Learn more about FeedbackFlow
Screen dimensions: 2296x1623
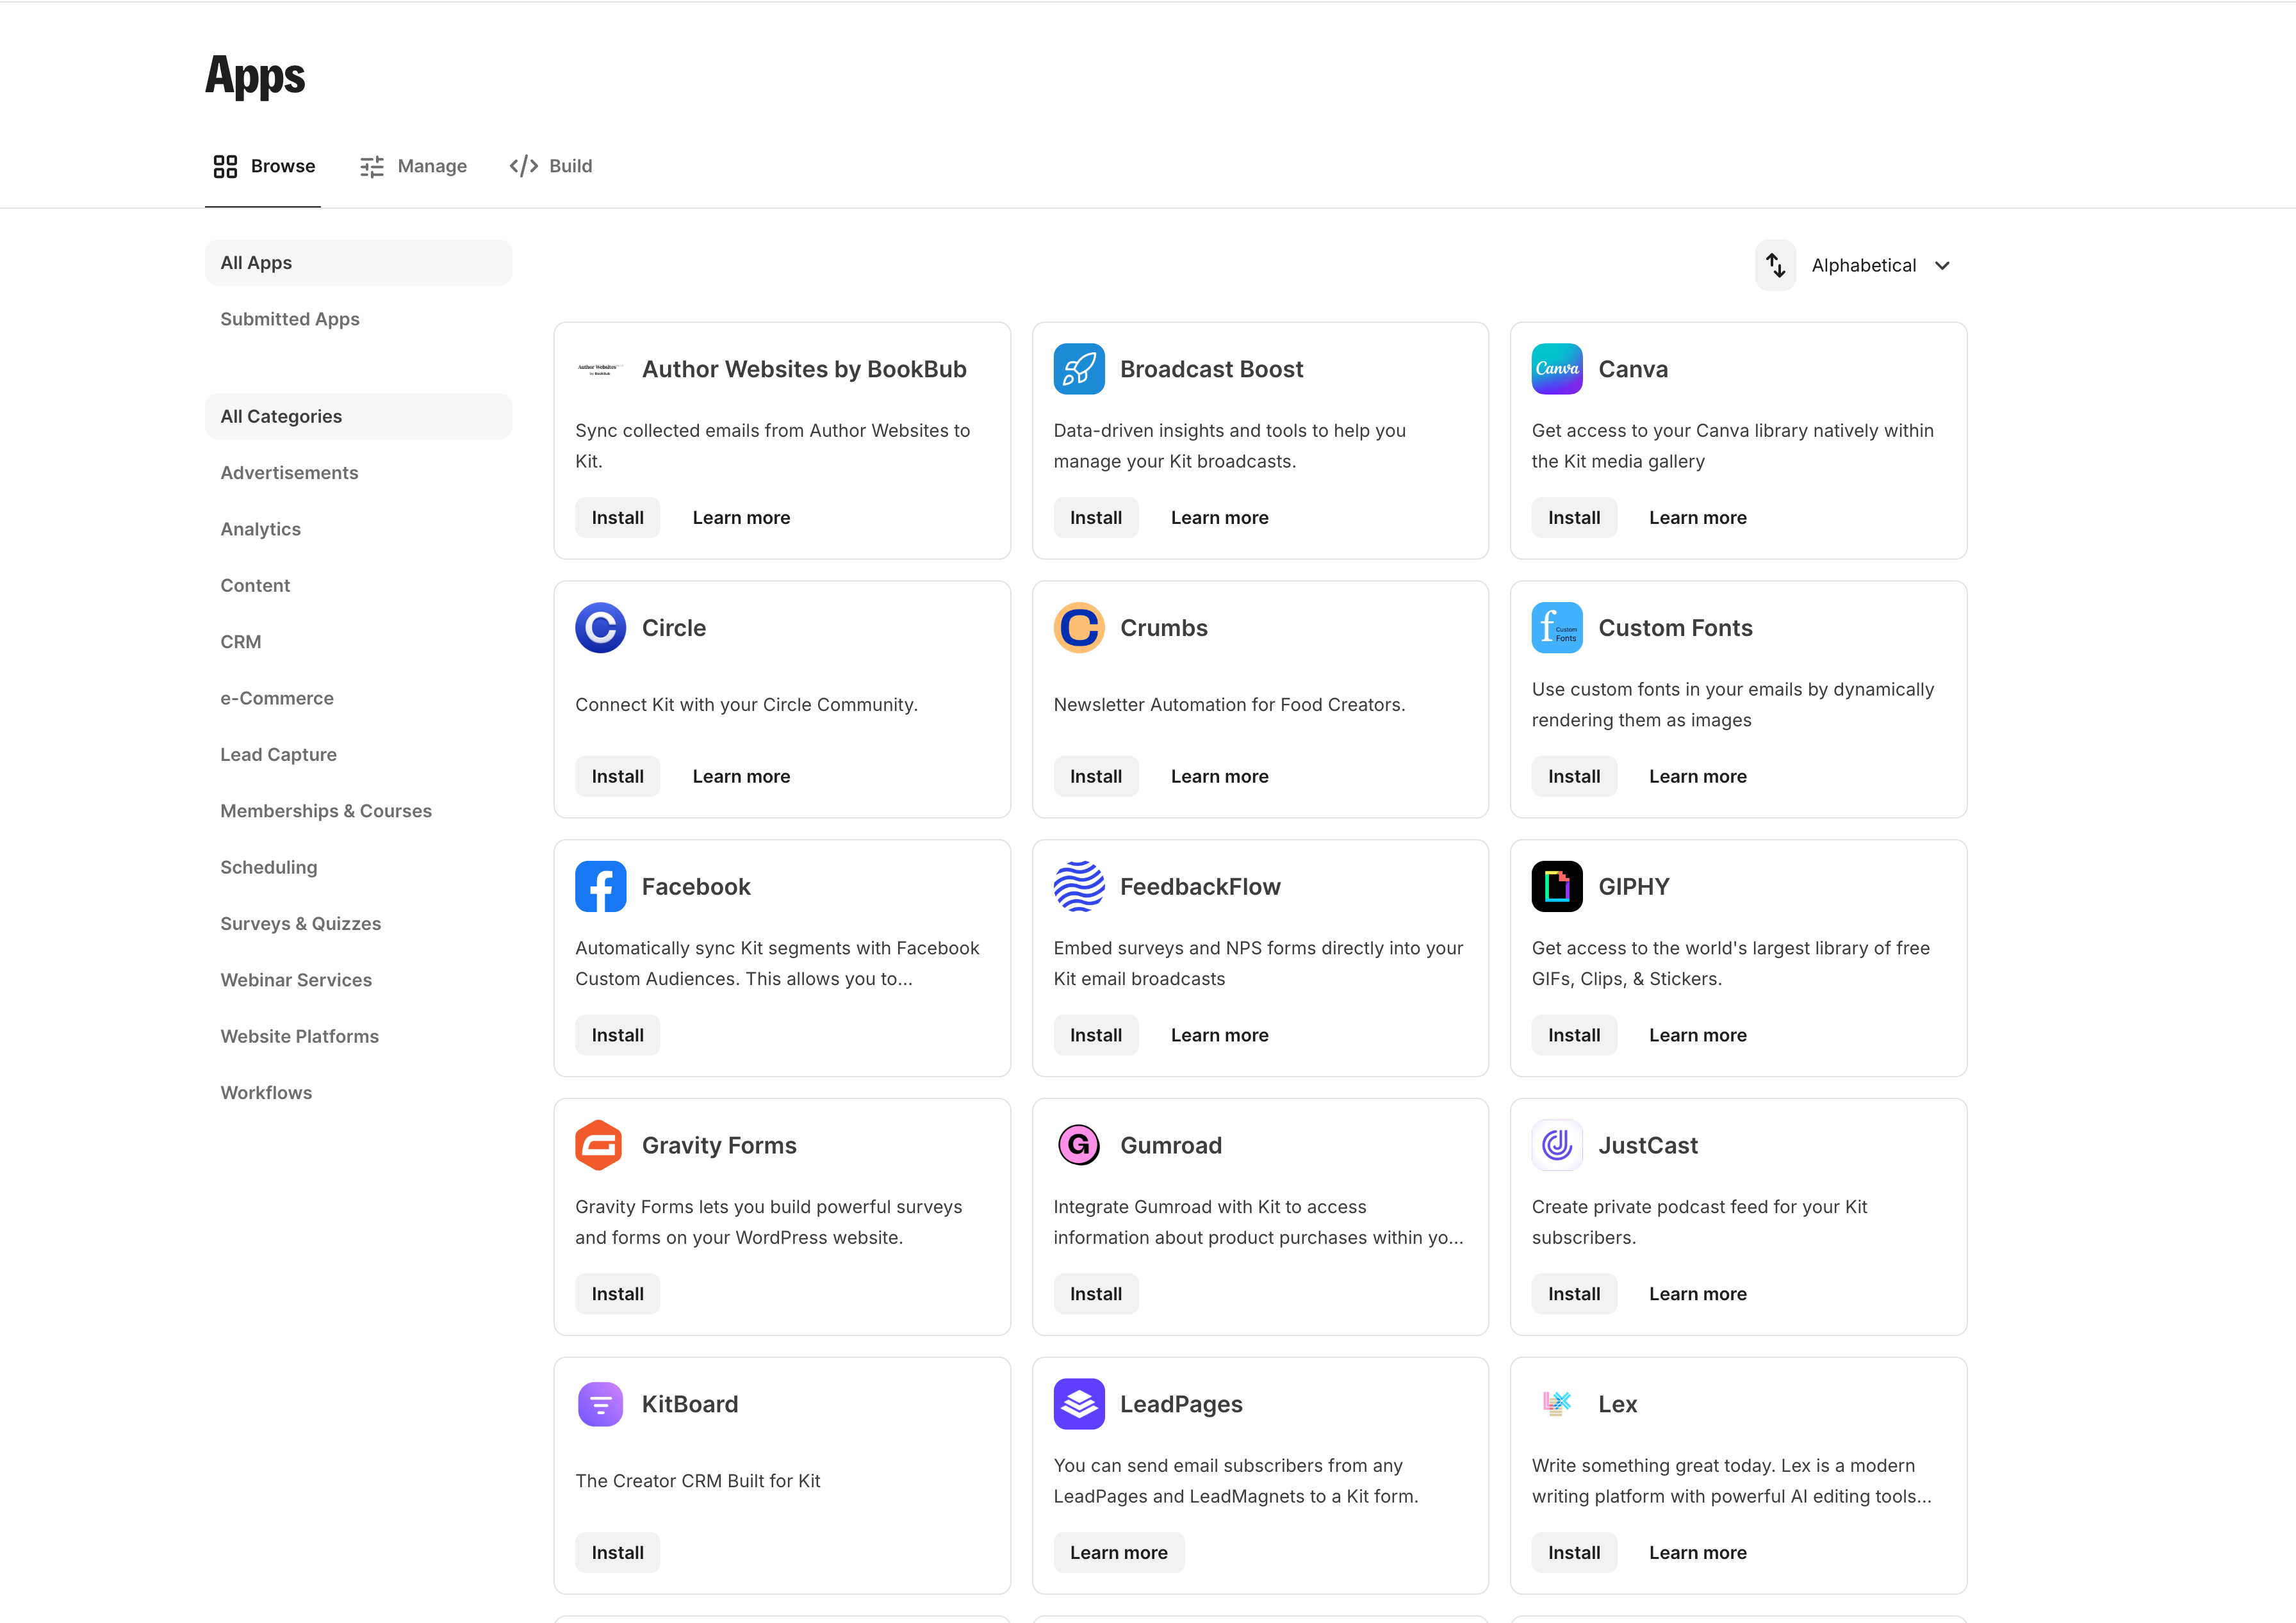click(x=1219, y=1035)
